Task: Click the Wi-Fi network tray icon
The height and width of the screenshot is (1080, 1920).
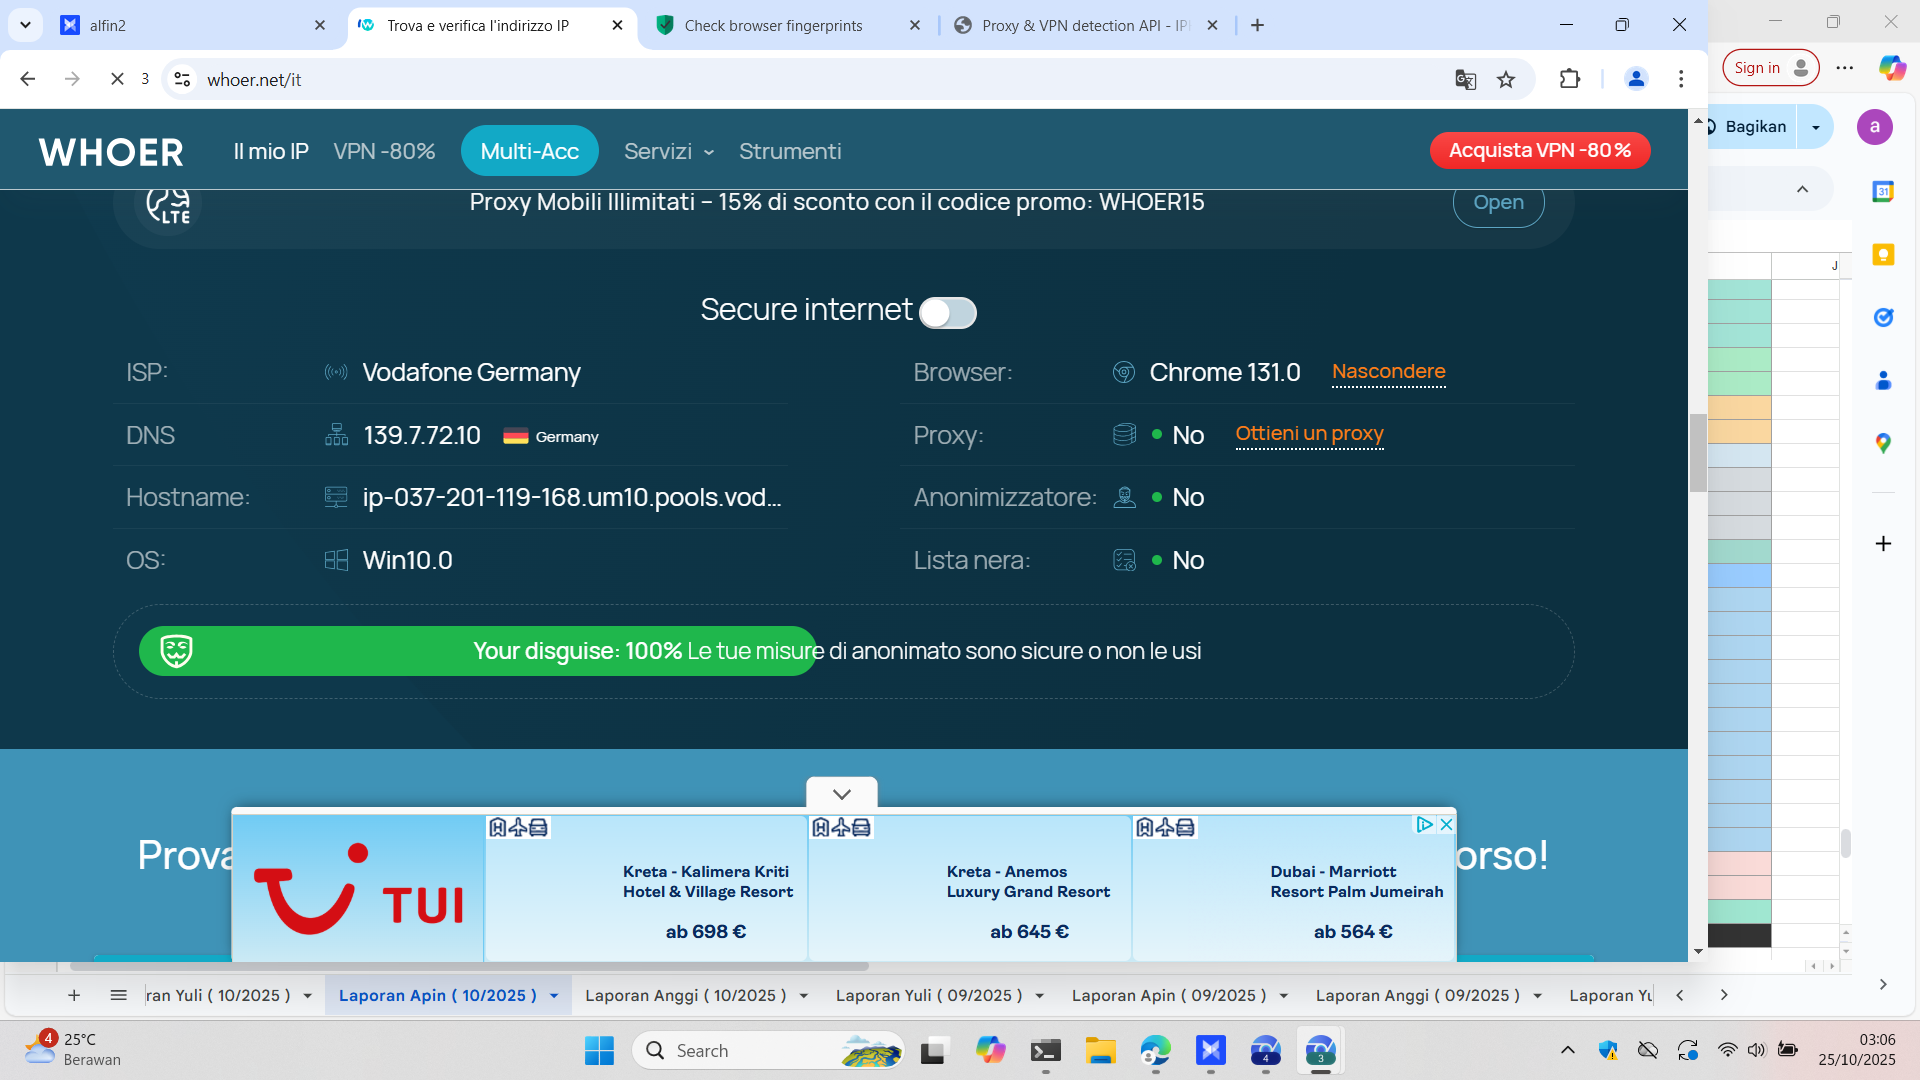Action: [x=1727, y=1050]
